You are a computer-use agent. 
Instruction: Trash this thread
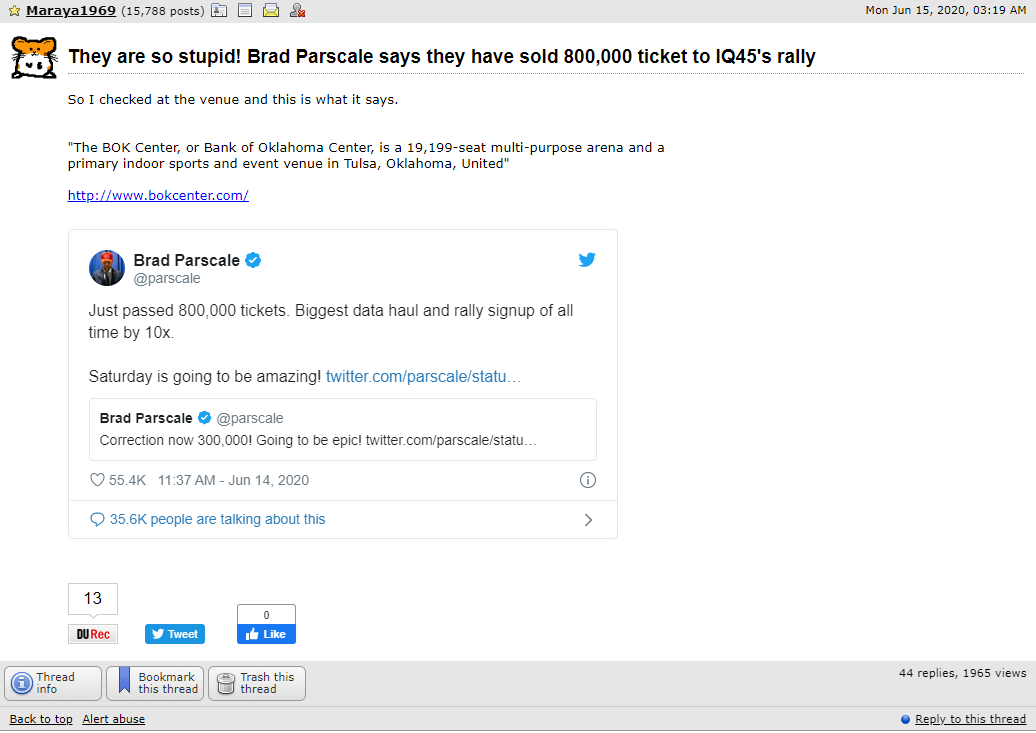click(256, 683)
